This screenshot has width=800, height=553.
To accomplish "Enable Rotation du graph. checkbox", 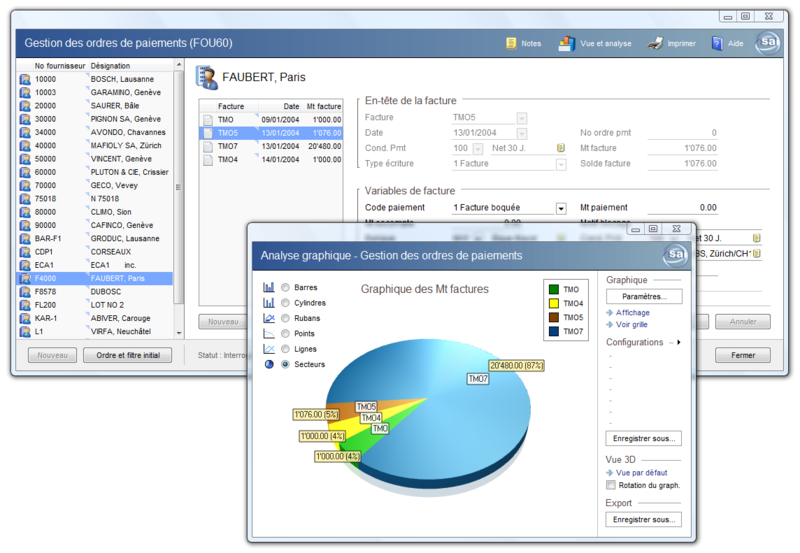I will 610,485.
